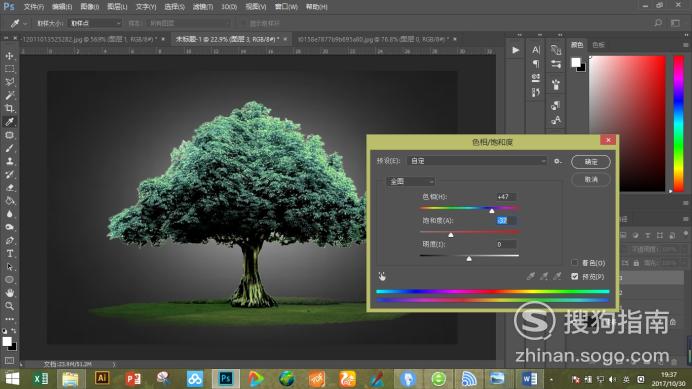Click the add-to-sample eyedropper in dialog
Viewport: 692px width, 389px height.
pos(544,276)
